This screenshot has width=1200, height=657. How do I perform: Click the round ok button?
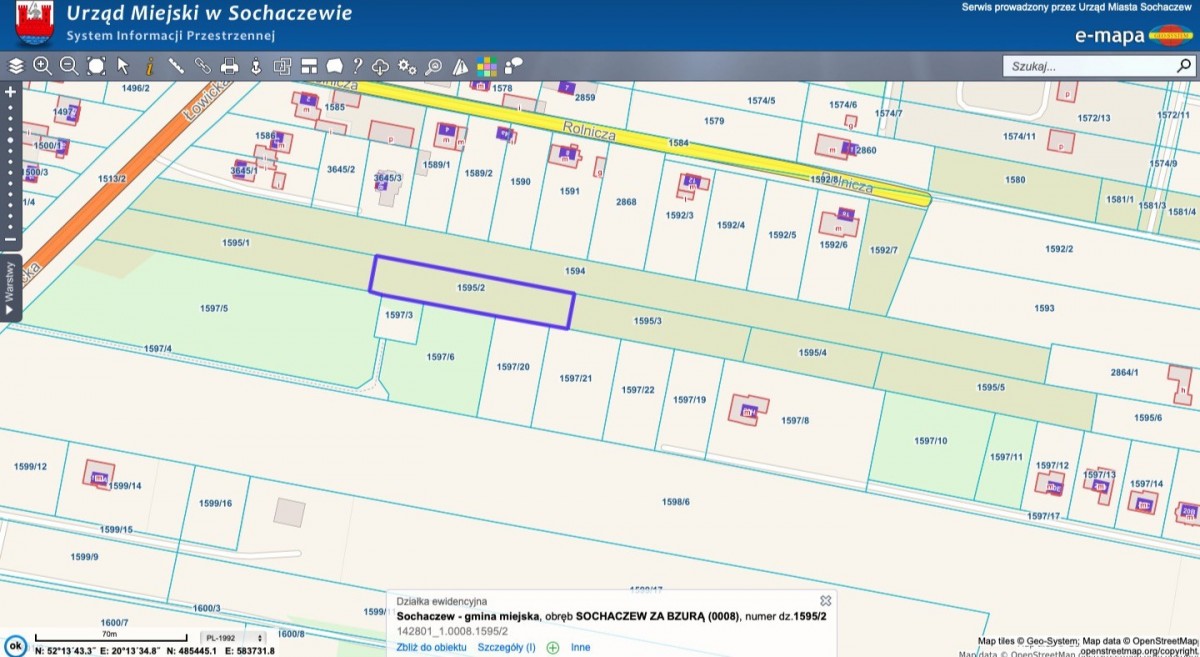coord(14,645)
